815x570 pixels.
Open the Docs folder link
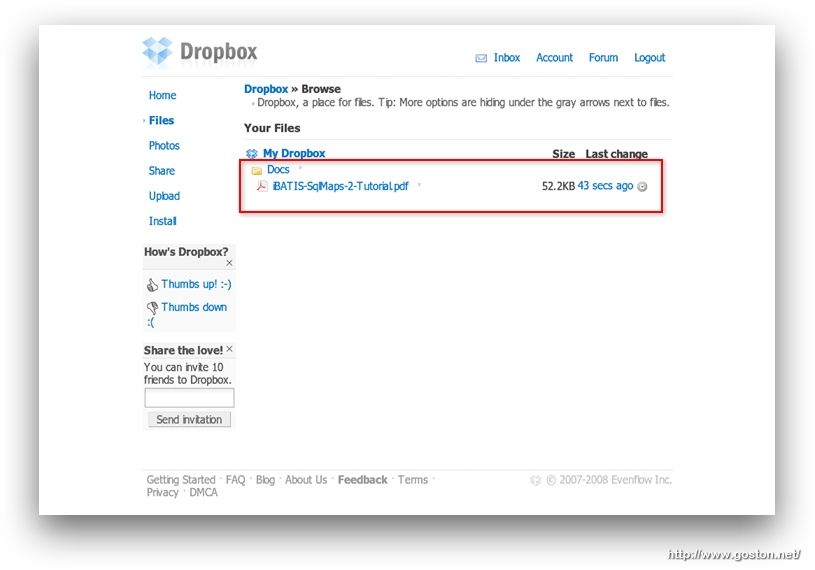(278, 169)
